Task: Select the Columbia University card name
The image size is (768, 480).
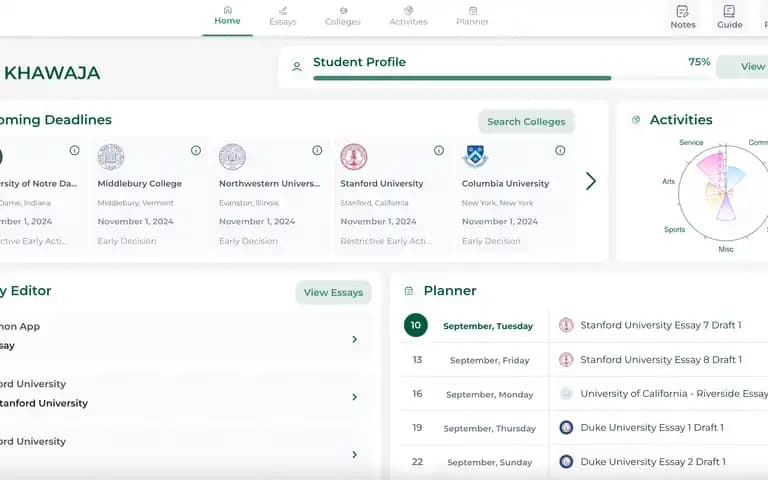Action: pos(505,184)
